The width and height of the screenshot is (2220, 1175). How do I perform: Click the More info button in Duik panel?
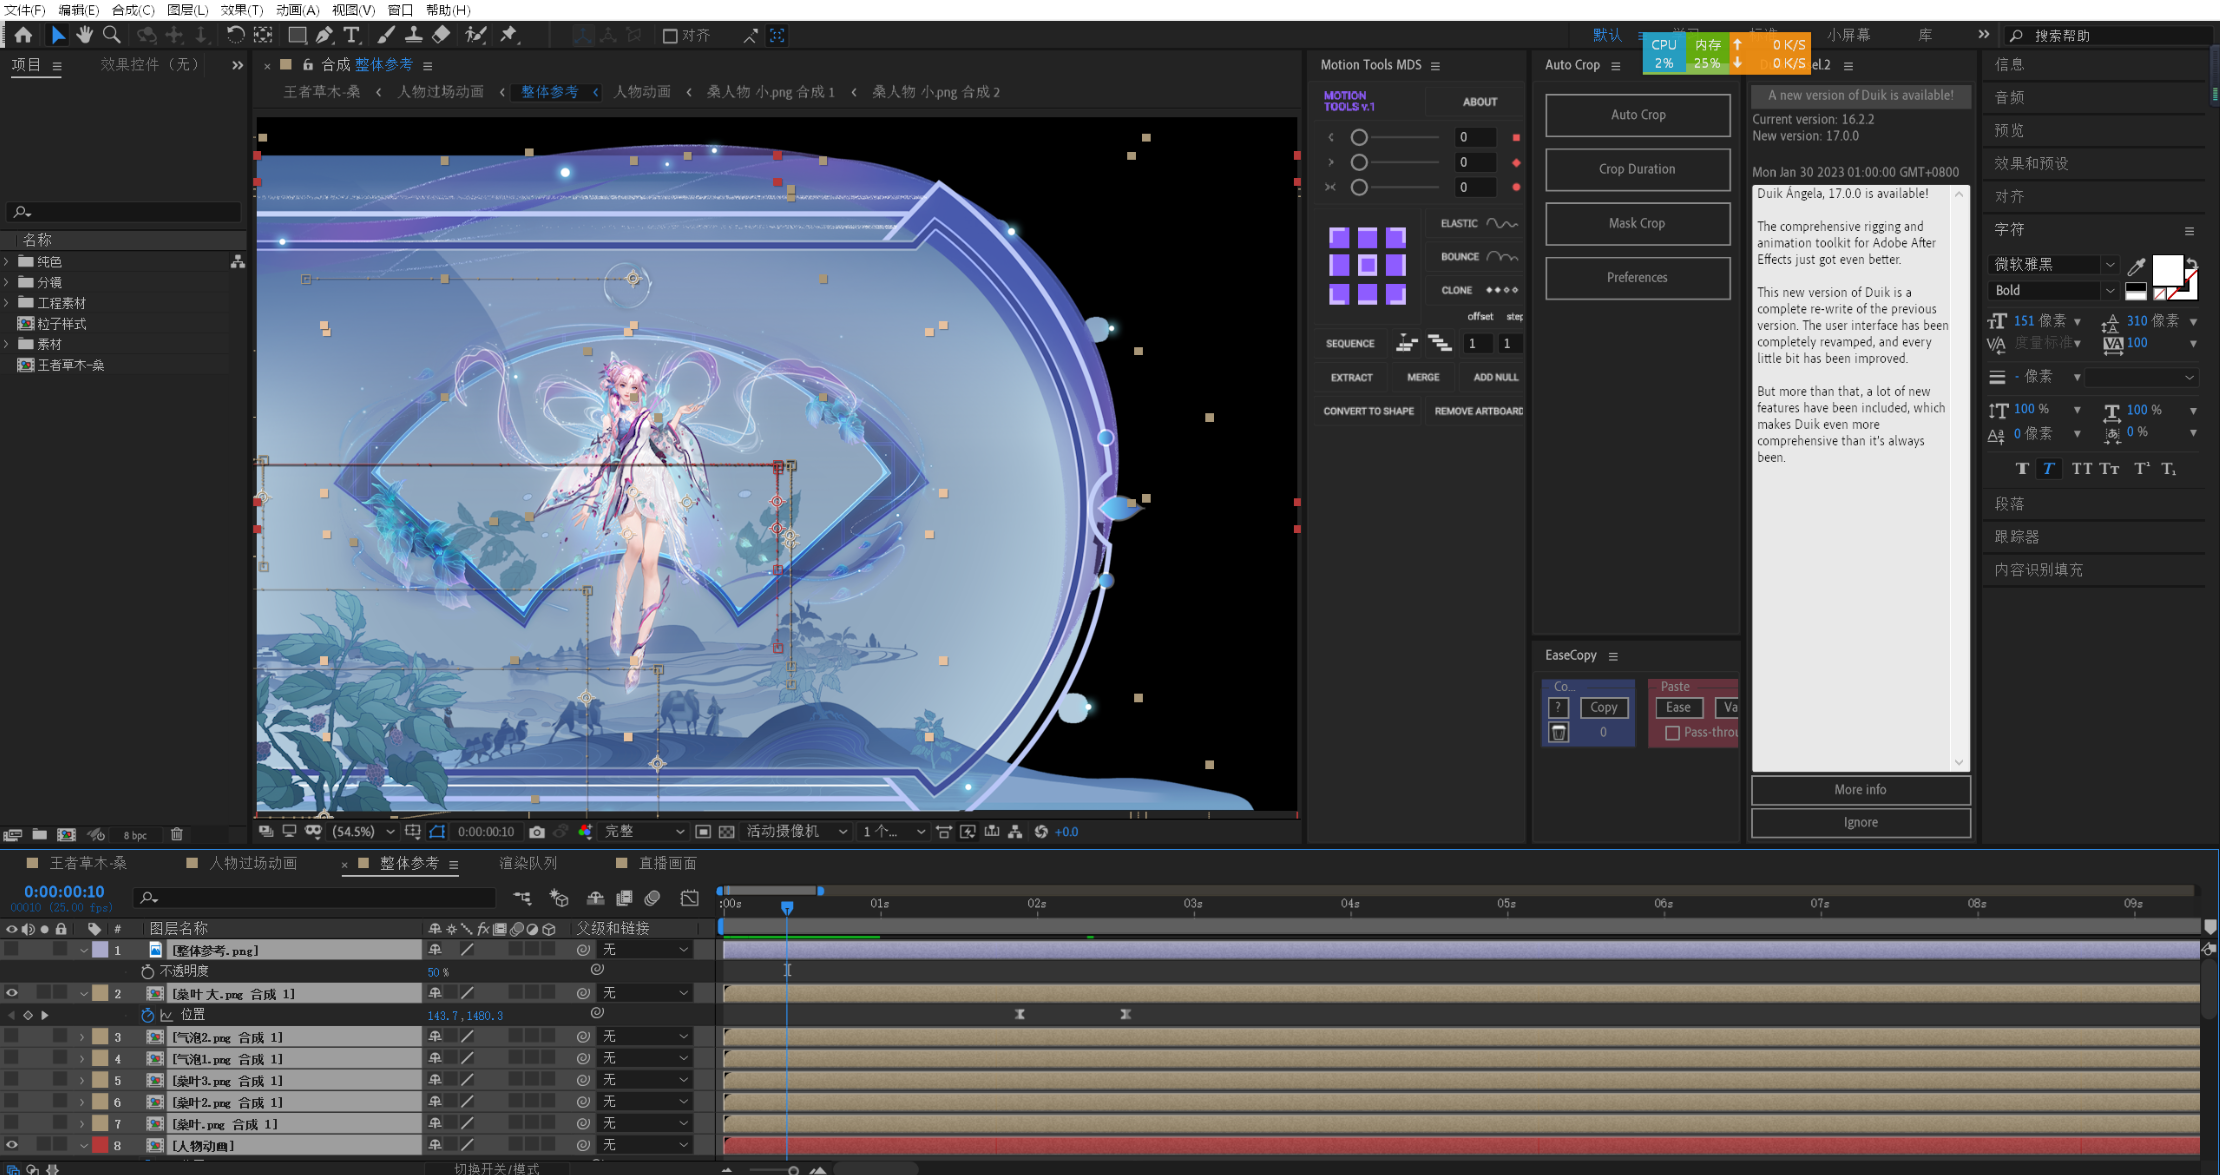pos(1860,790)
